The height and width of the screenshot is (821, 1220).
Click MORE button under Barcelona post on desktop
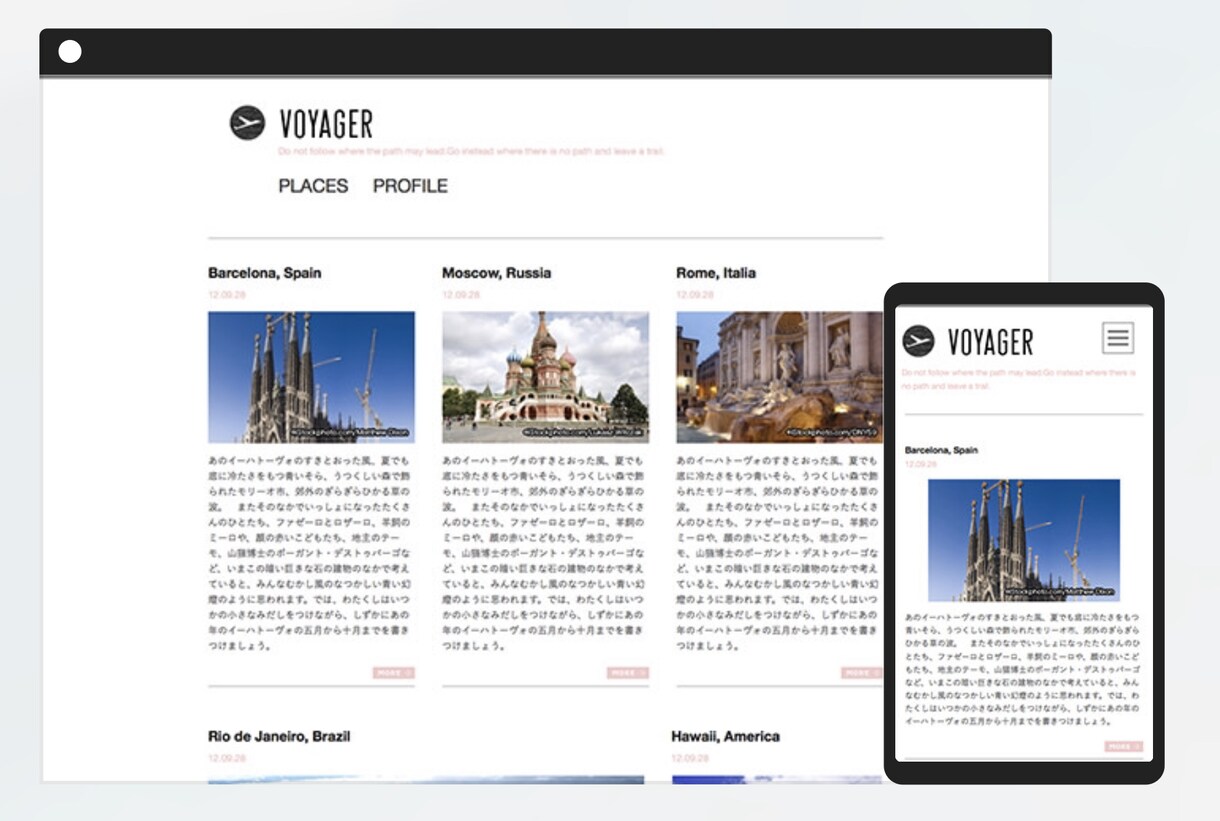pos(394,673)
